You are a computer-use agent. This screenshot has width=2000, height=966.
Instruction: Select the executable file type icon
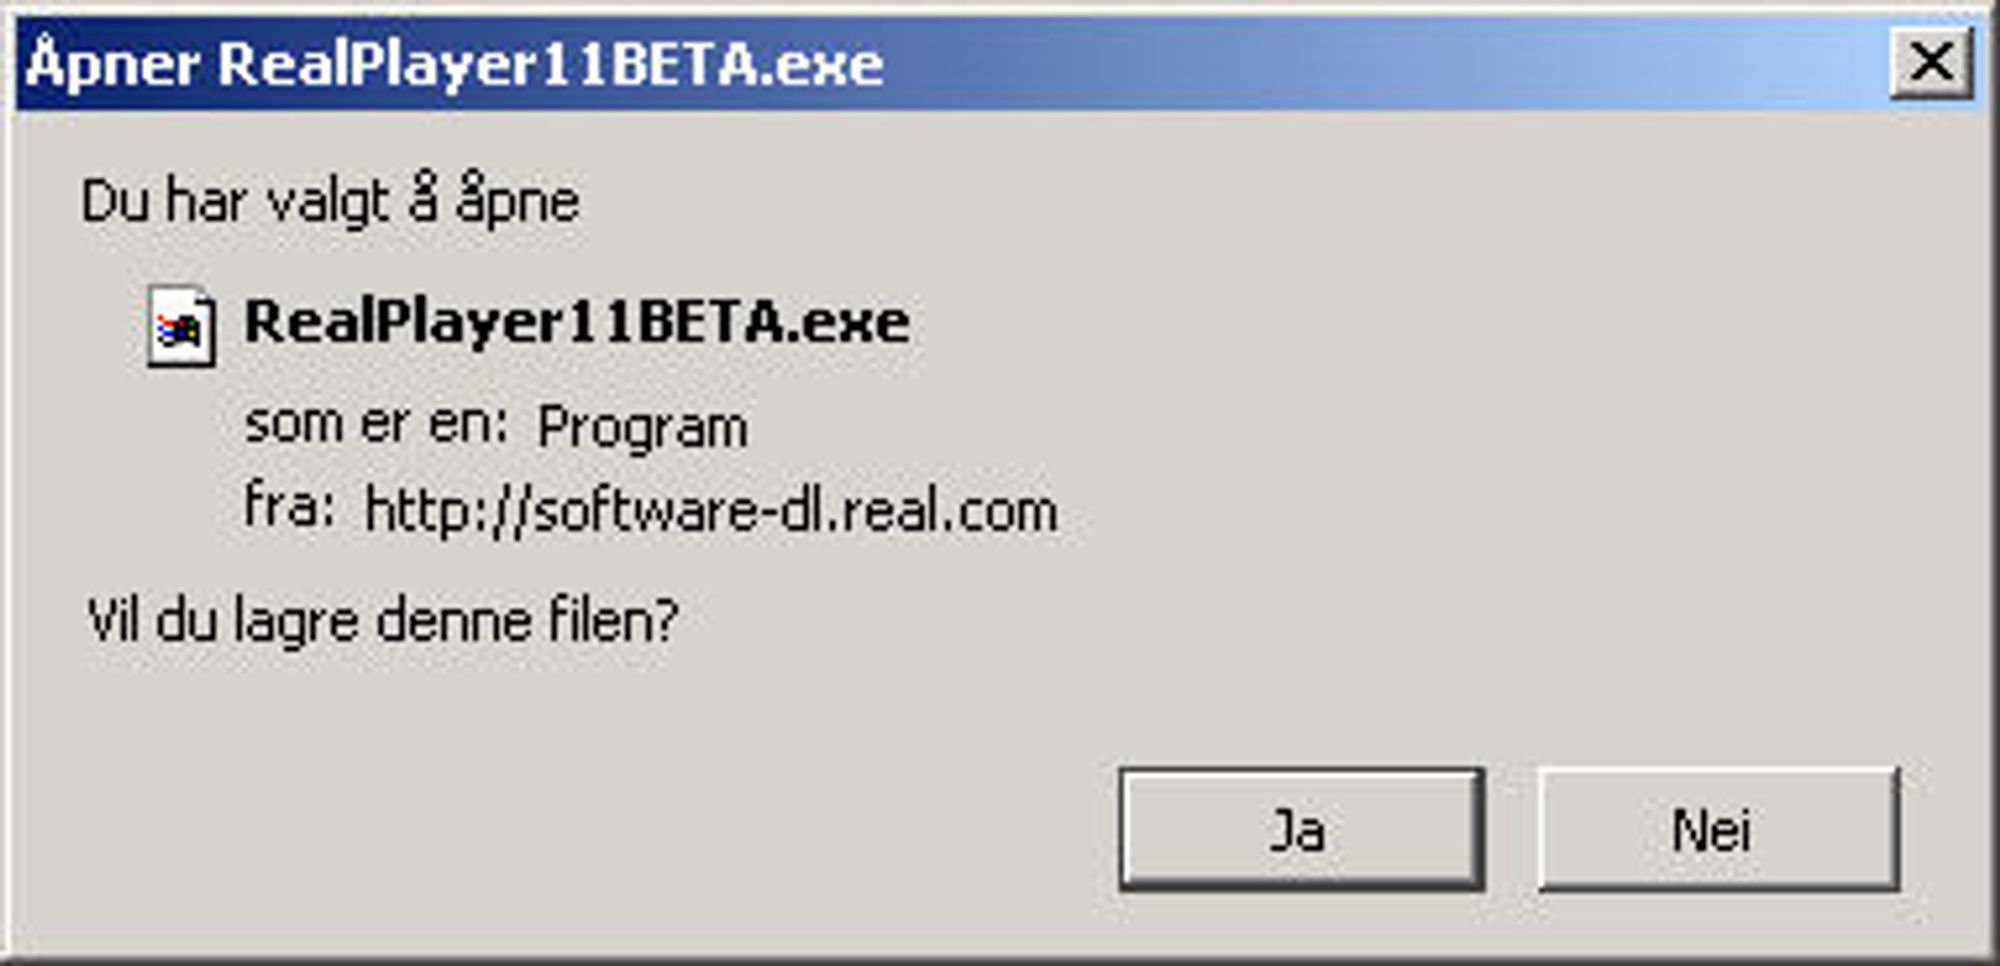[x=181, y=327]
